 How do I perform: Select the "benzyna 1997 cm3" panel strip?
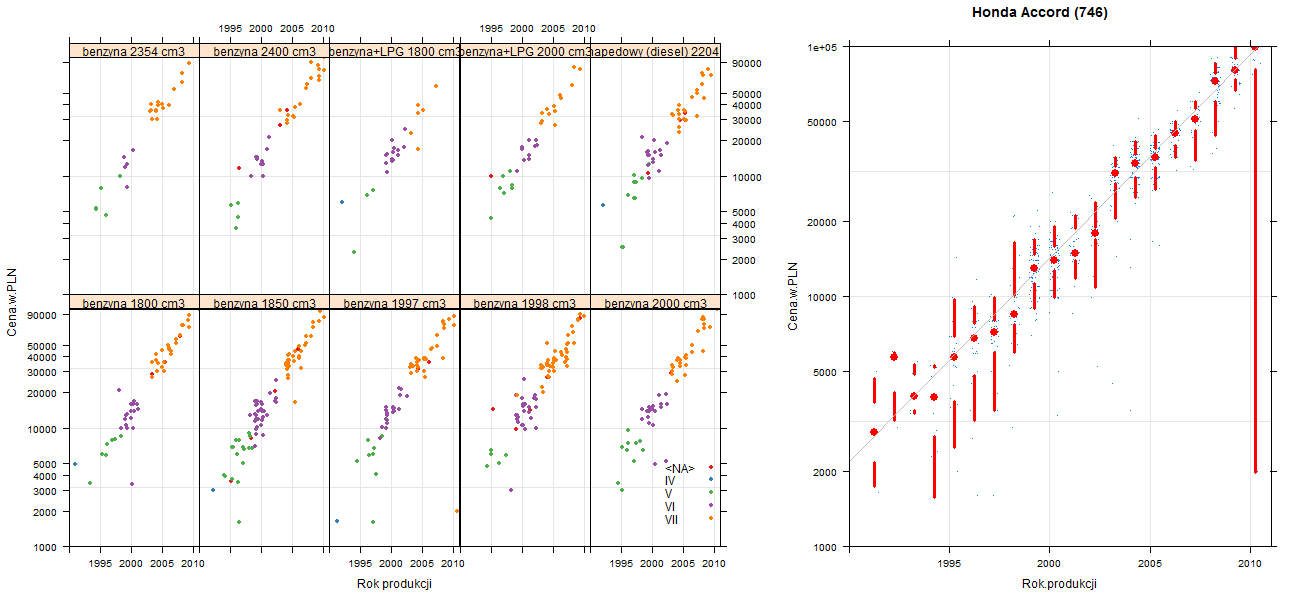pyautogui.click(x=394, y=302)
